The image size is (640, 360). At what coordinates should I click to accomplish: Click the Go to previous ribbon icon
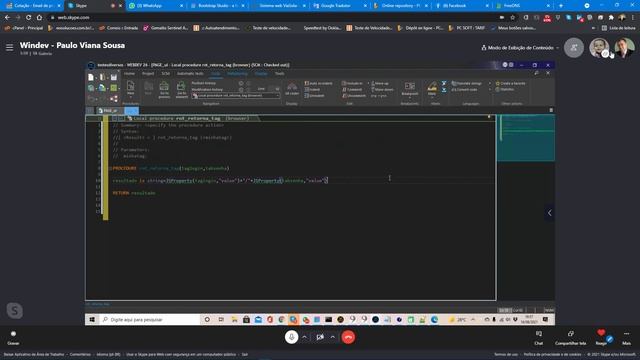pyautogui.click(x=164, y=90)
